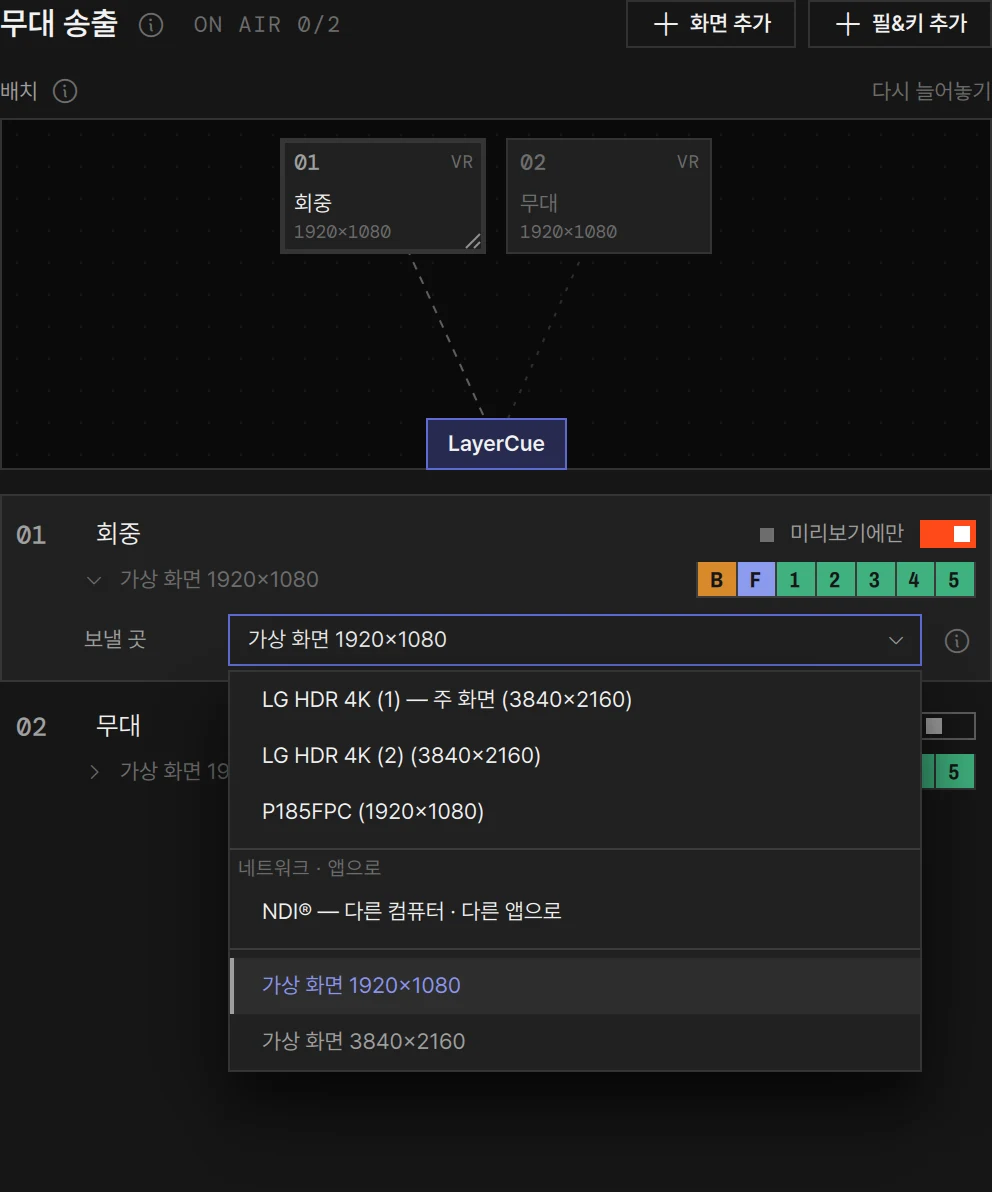This screenshot has height=1192, width=992.
Task: Show info icon right of 보낼 곳 dropdown
Action: tap(956, 641)
